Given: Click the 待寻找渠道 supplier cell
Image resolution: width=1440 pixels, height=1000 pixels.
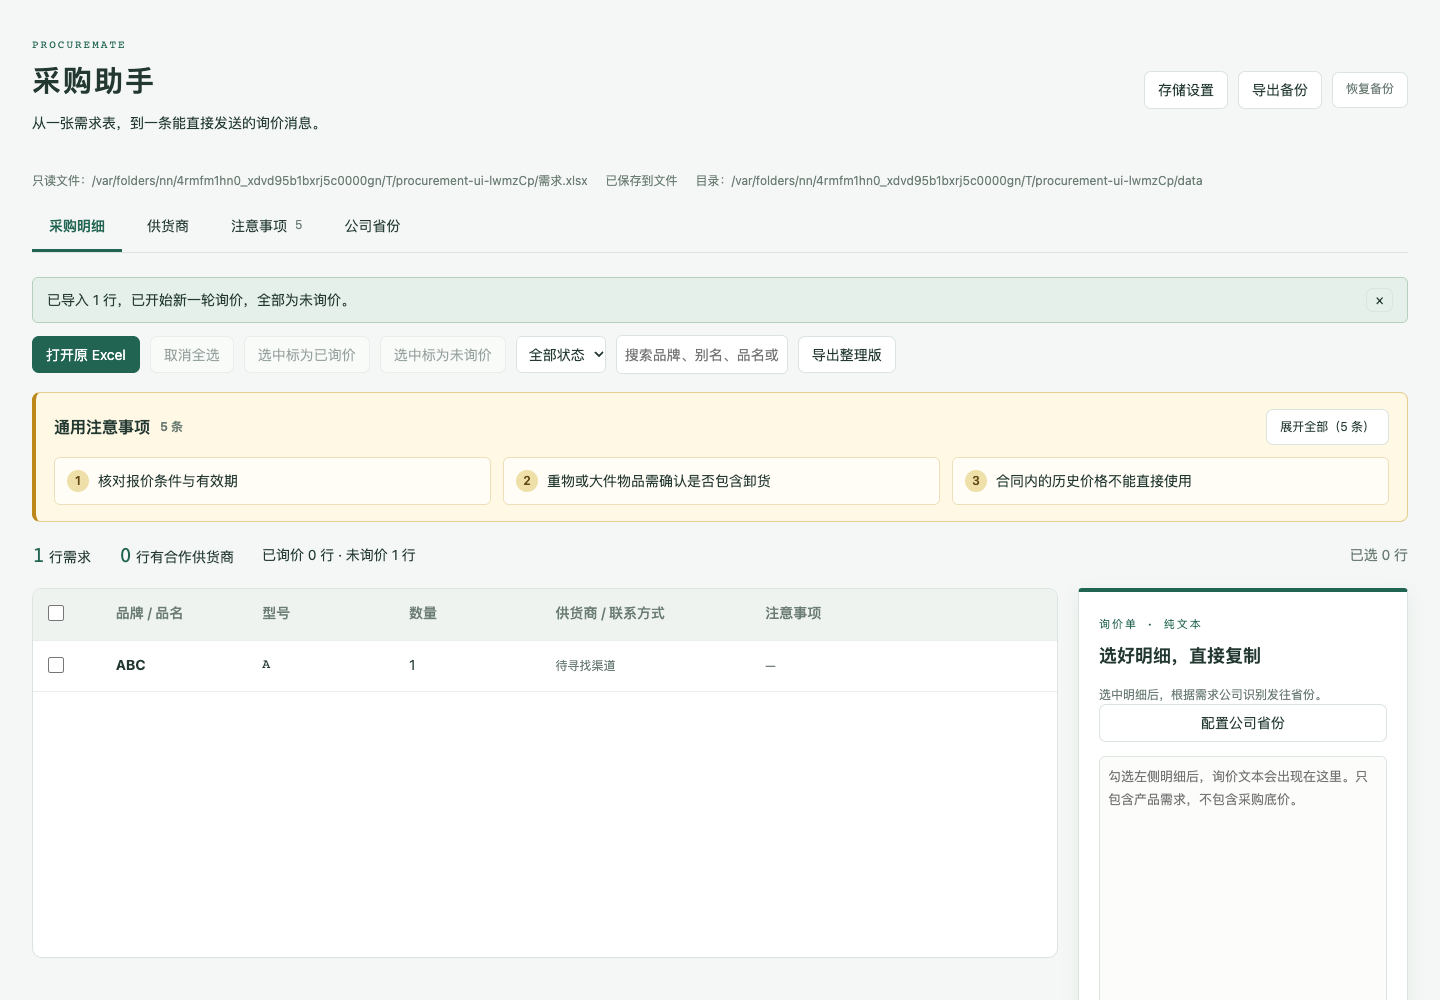Looking at the screenshot, I should tap(586, 666).
